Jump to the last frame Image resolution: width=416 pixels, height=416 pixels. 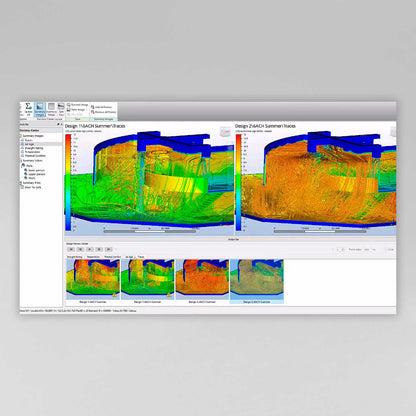point(108,249)
